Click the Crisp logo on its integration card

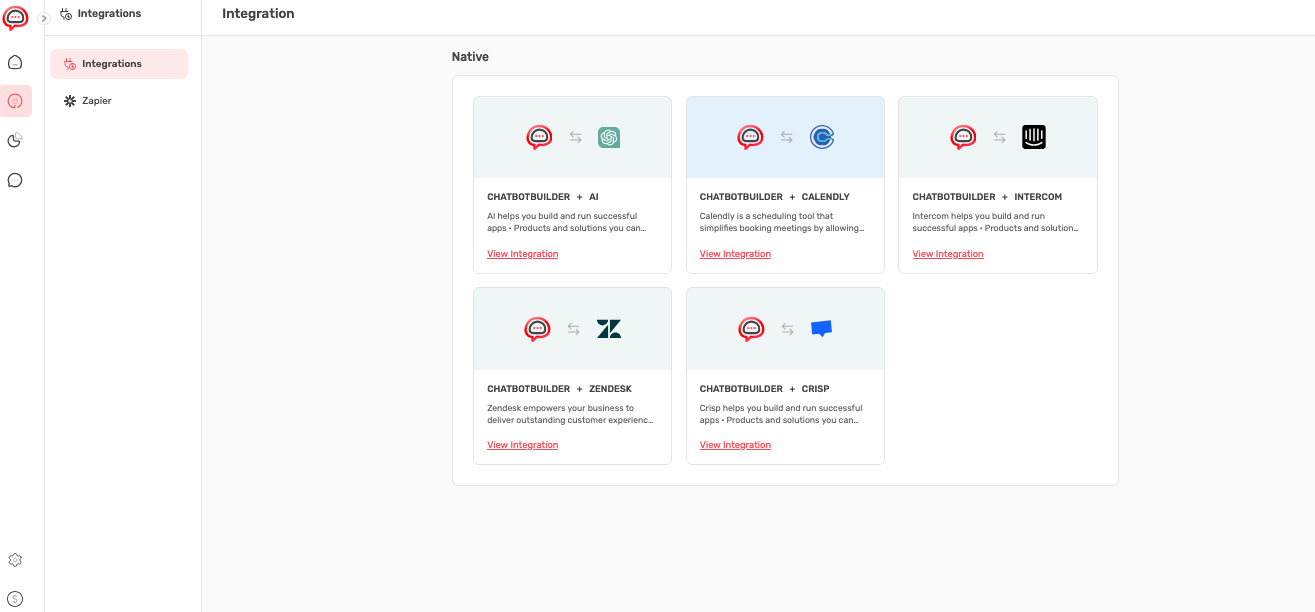(821, 328)
